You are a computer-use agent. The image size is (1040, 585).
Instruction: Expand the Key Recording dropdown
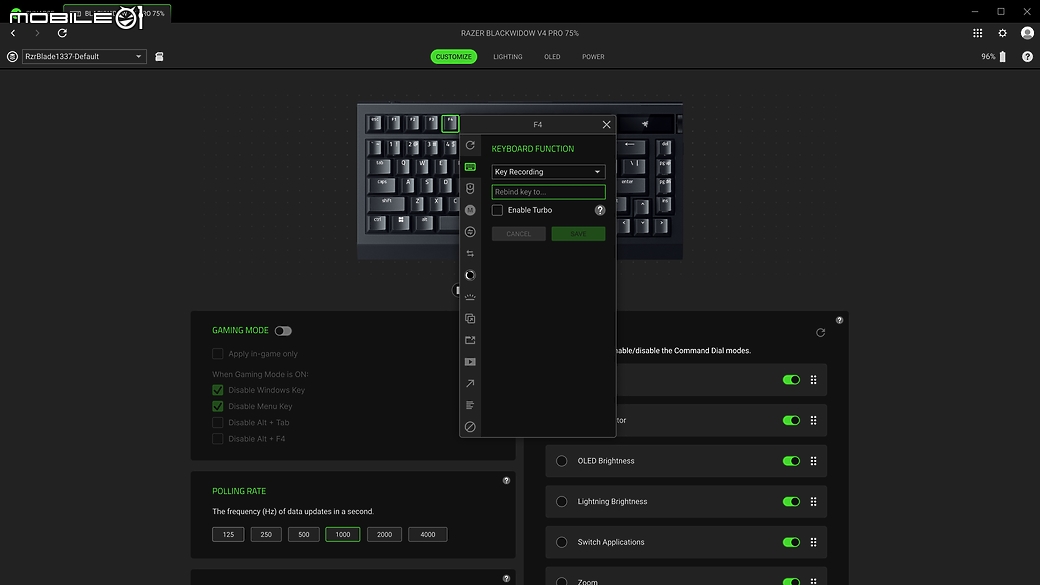pyautogui.click(x=549, y=172)
